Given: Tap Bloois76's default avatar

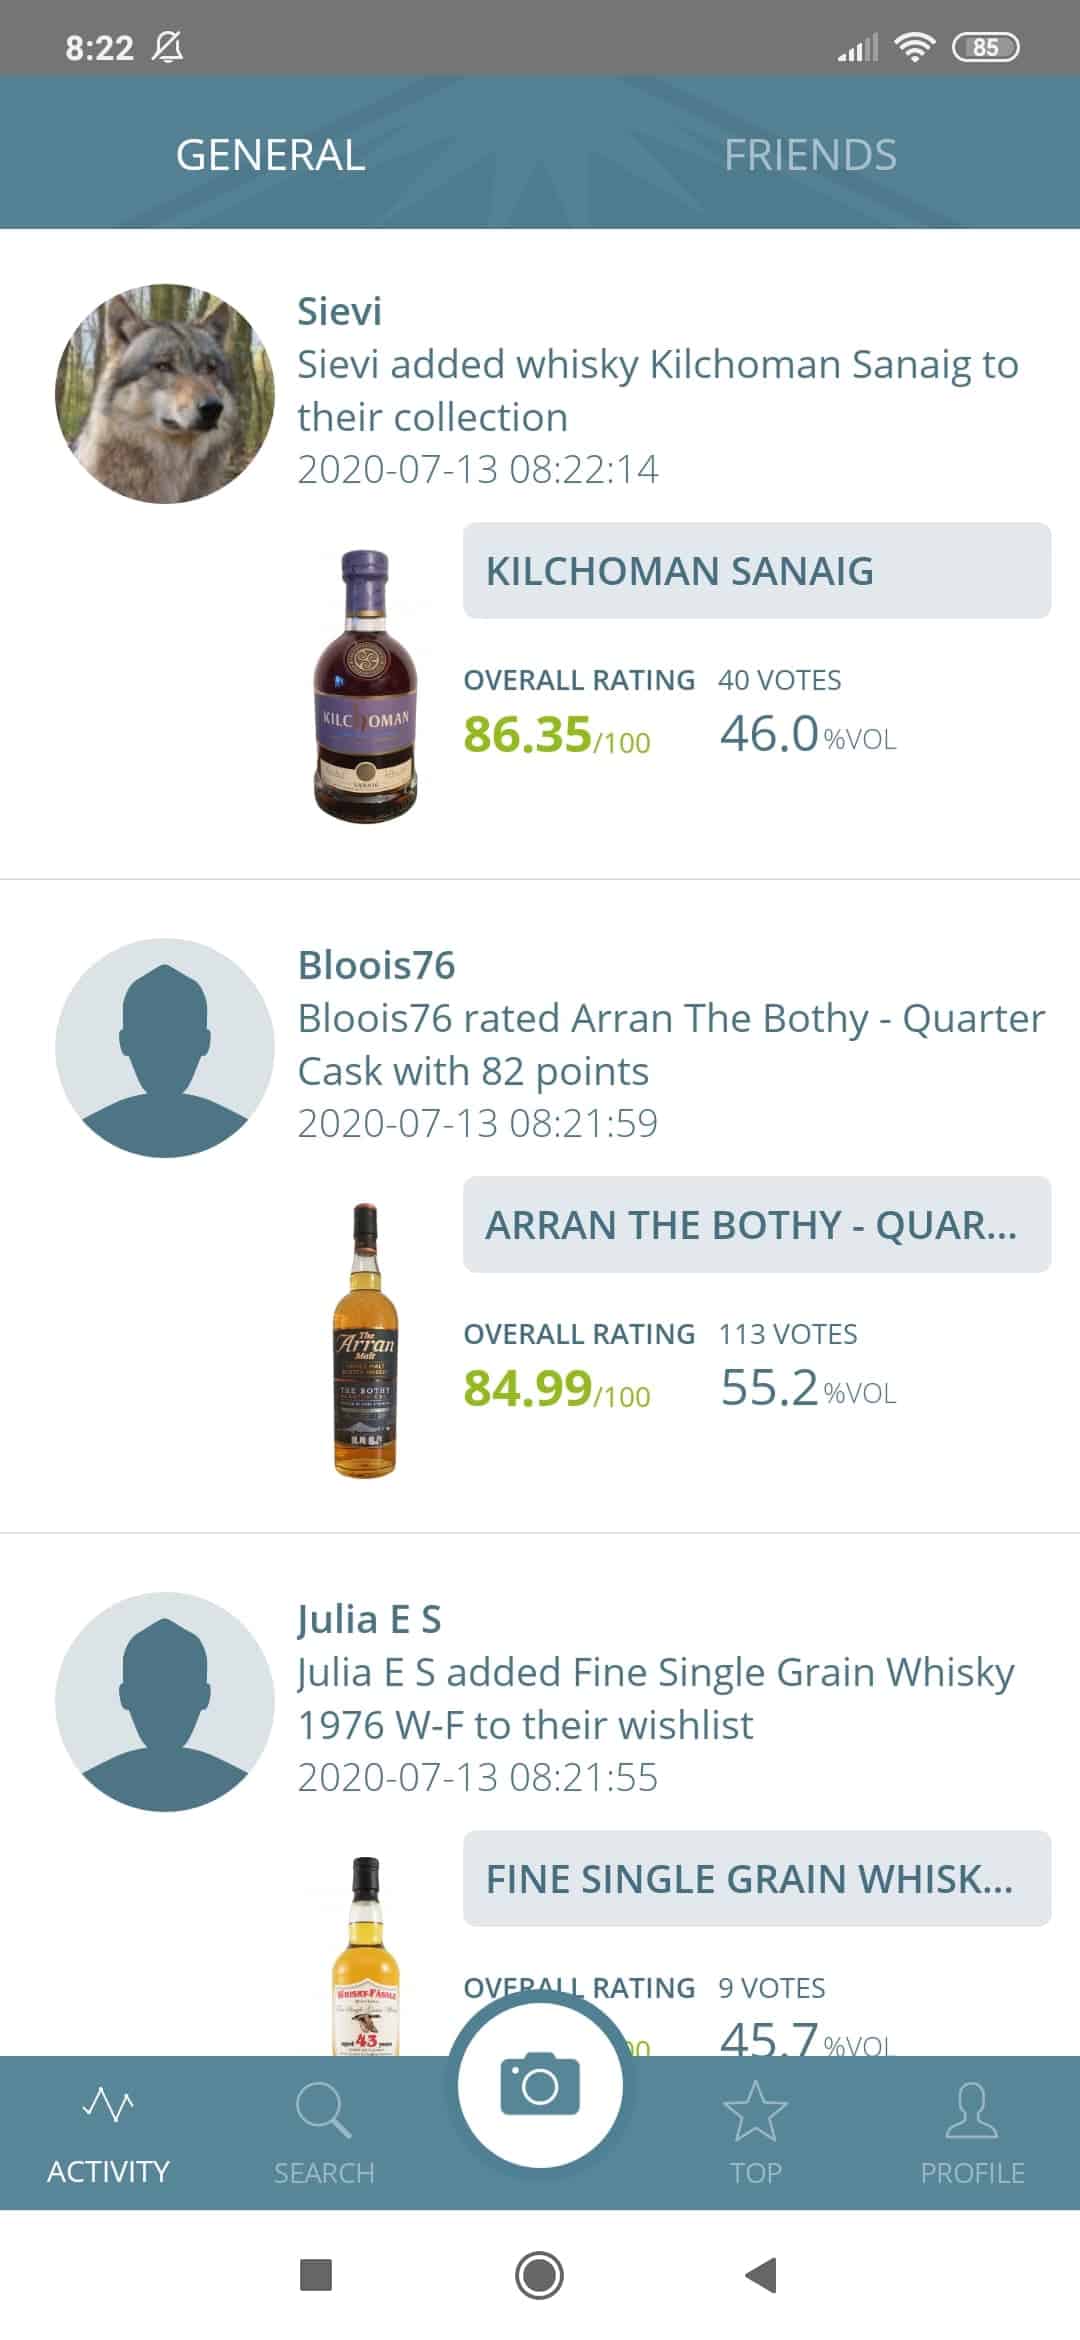Looking at the screenshot, I should click(165, 1047).
